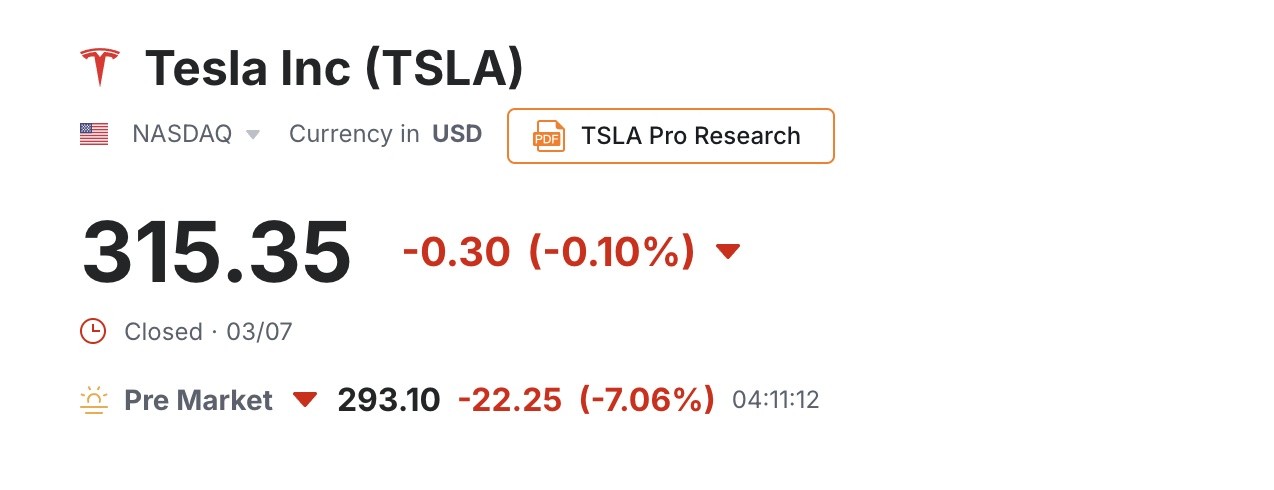The height and width of the screenshot is (490, 1274).
Task: Click the 315.35 closing price
Action: 216,252
